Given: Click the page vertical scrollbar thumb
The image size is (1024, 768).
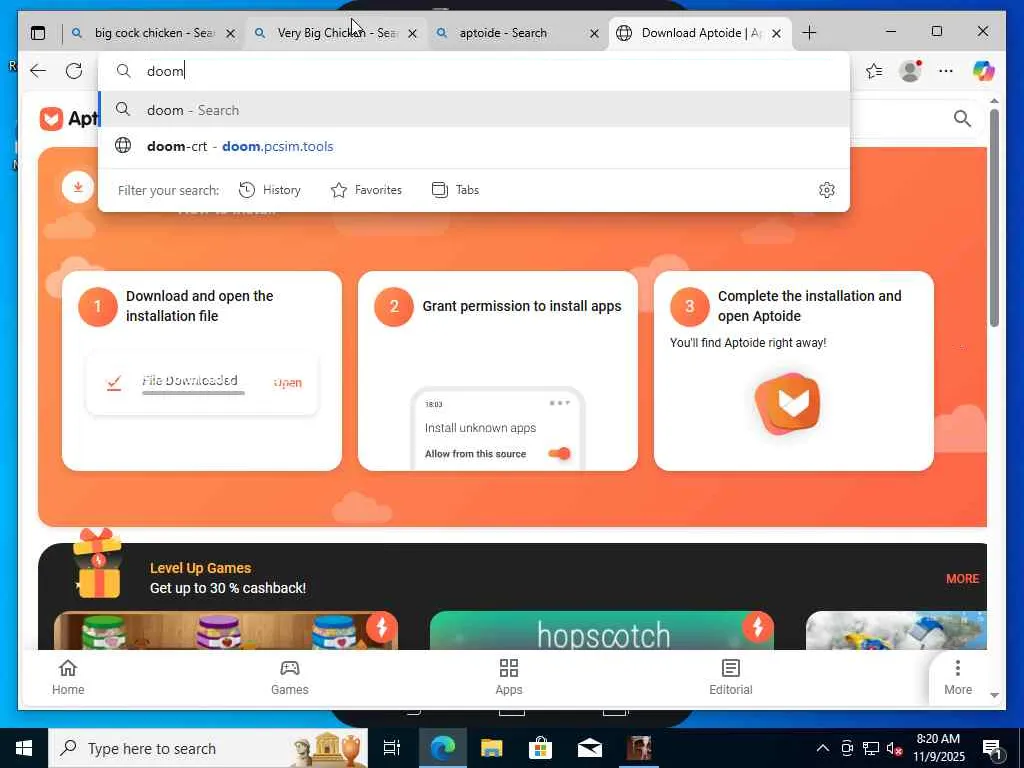Looking at the screenshot, I should coord(994,217).
